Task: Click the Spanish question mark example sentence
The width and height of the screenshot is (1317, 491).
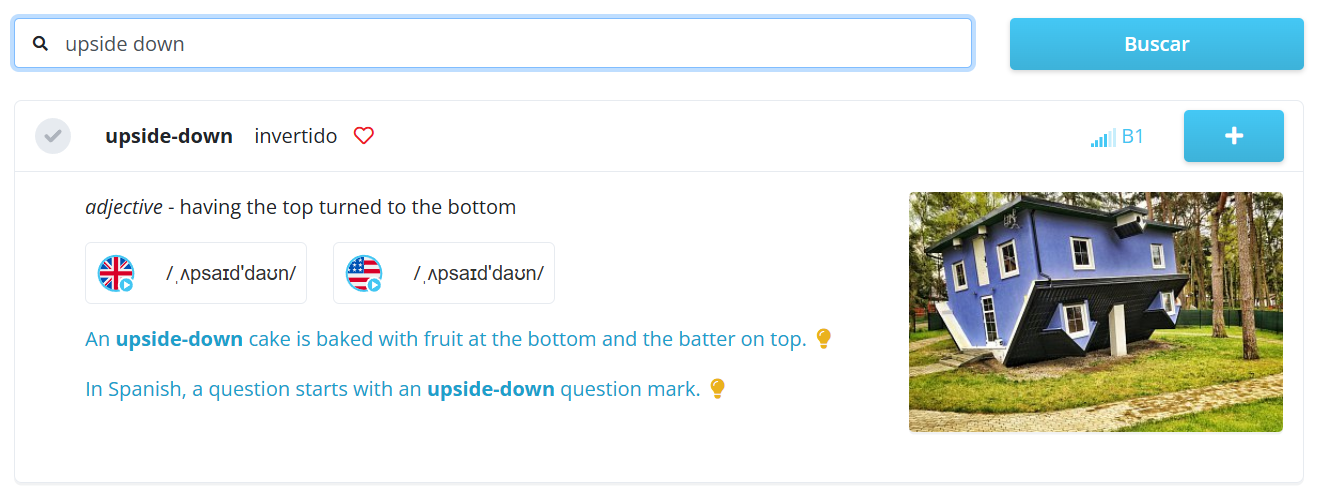Action: pos(392,389)
